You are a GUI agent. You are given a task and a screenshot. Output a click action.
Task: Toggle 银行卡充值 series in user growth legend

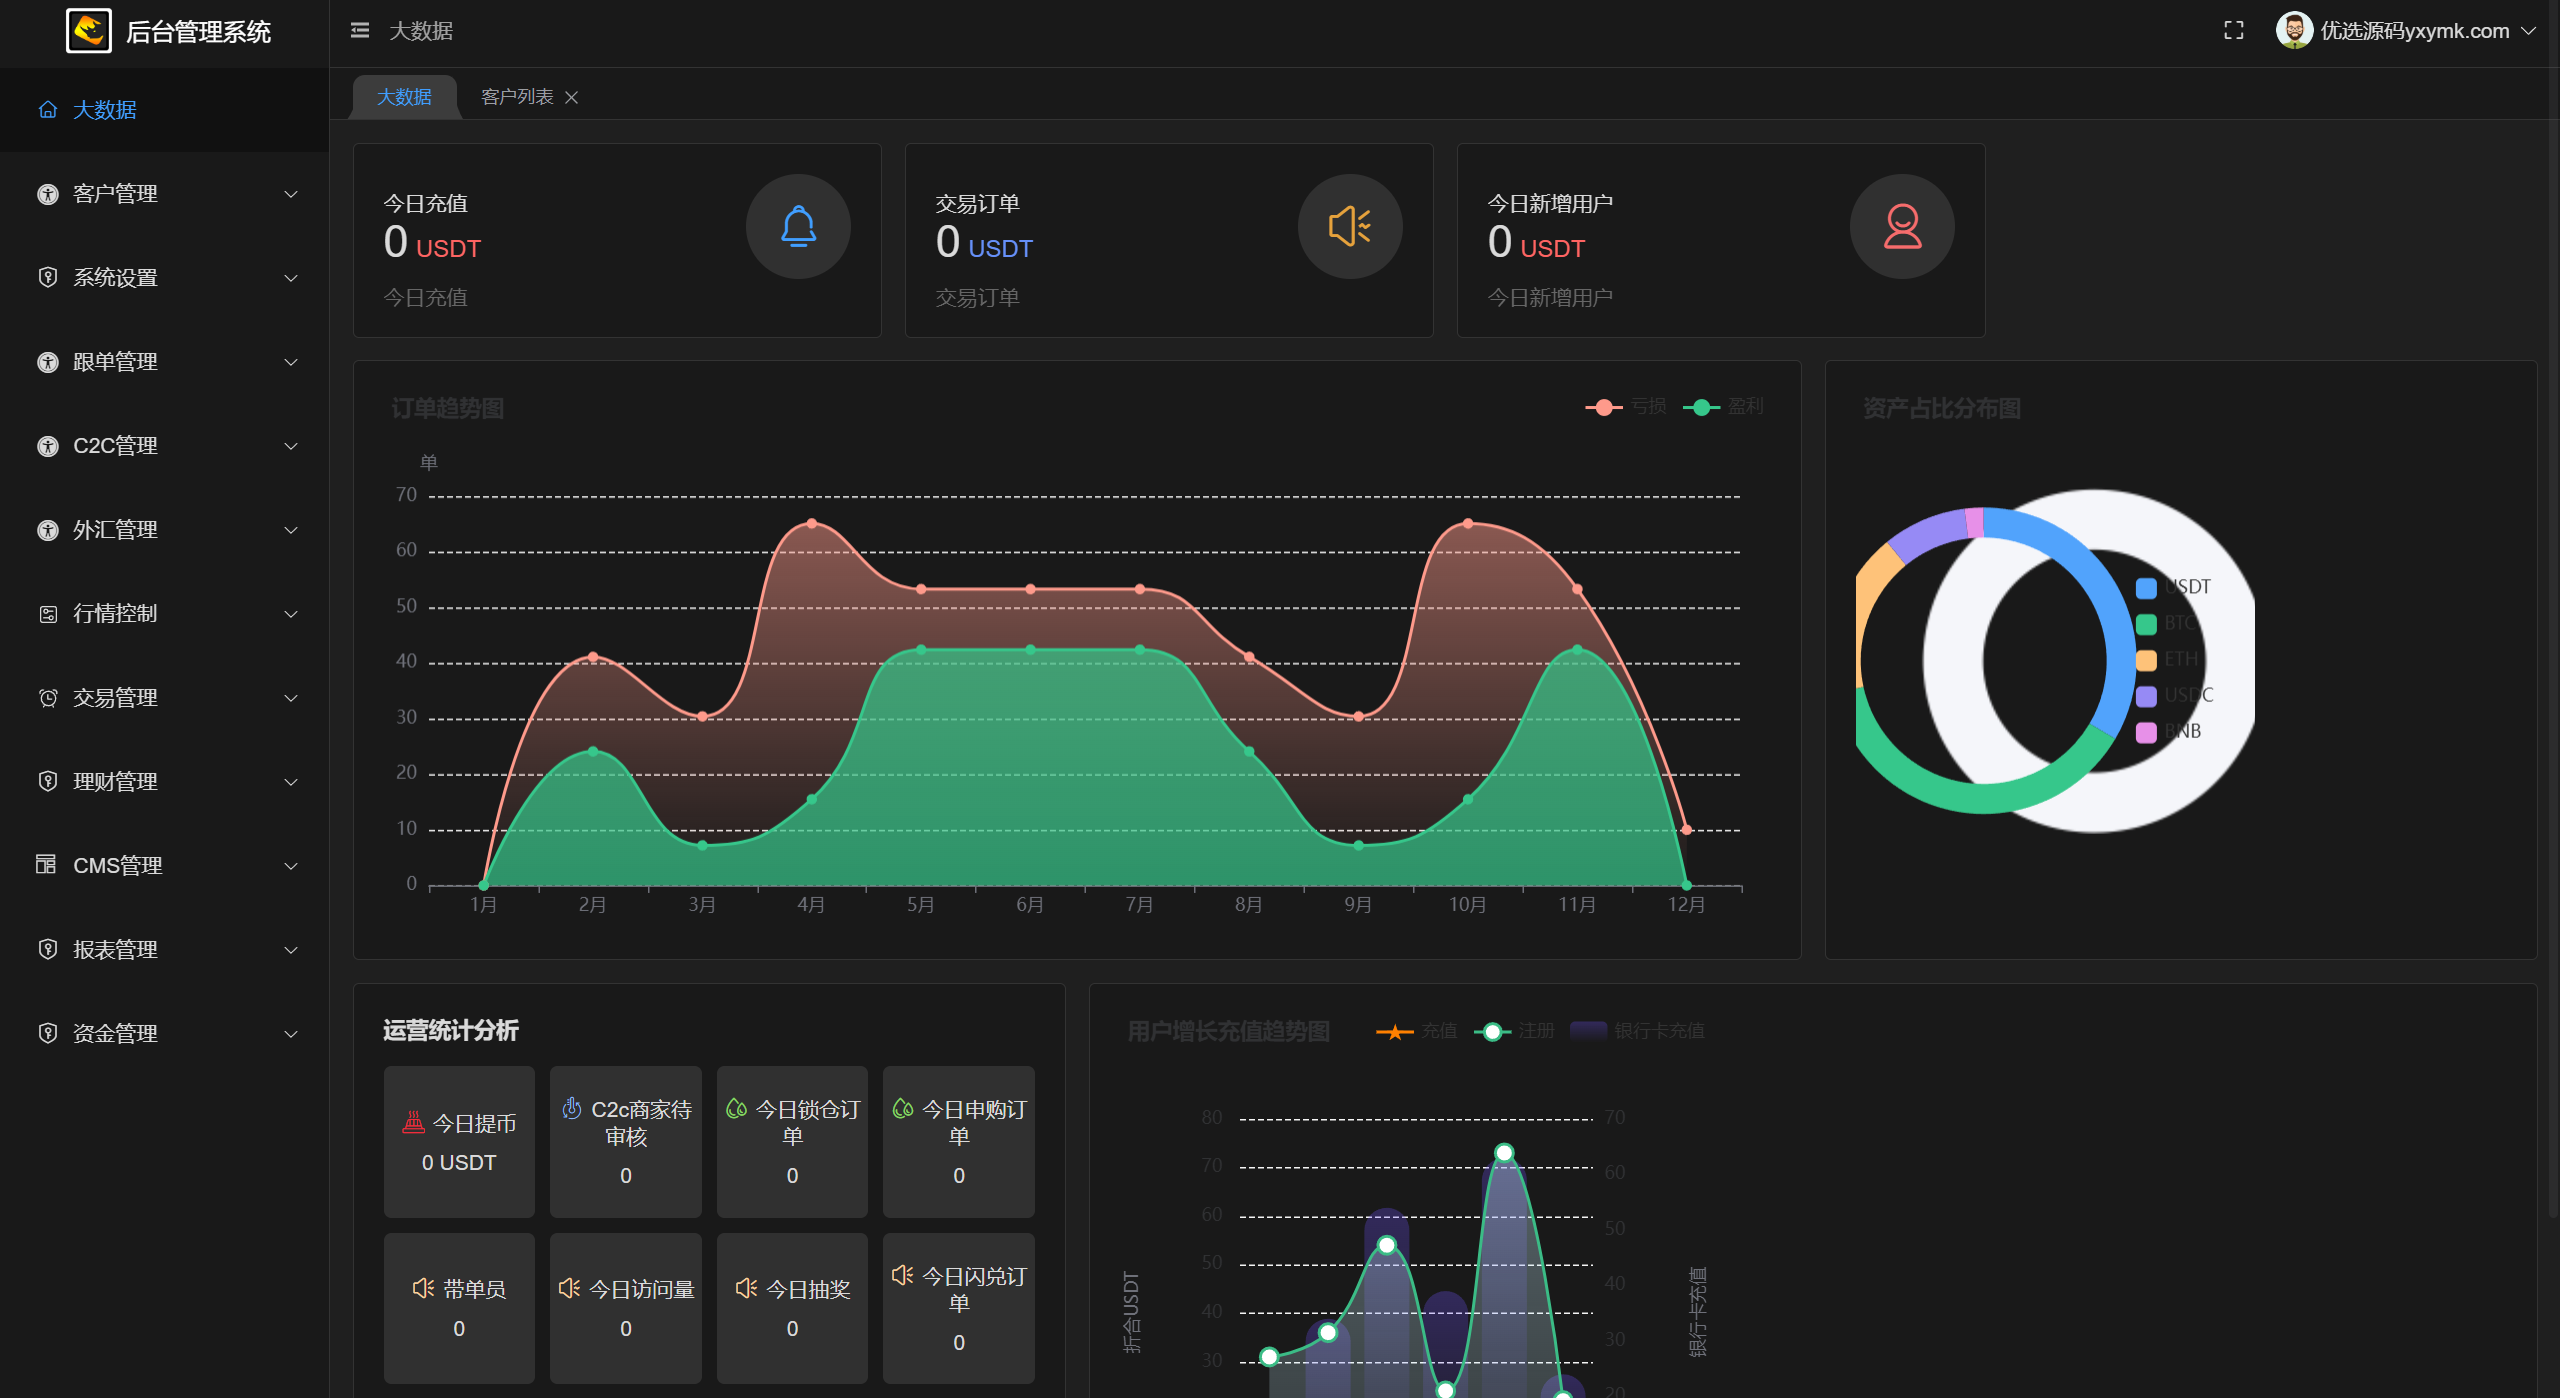1637,1031
